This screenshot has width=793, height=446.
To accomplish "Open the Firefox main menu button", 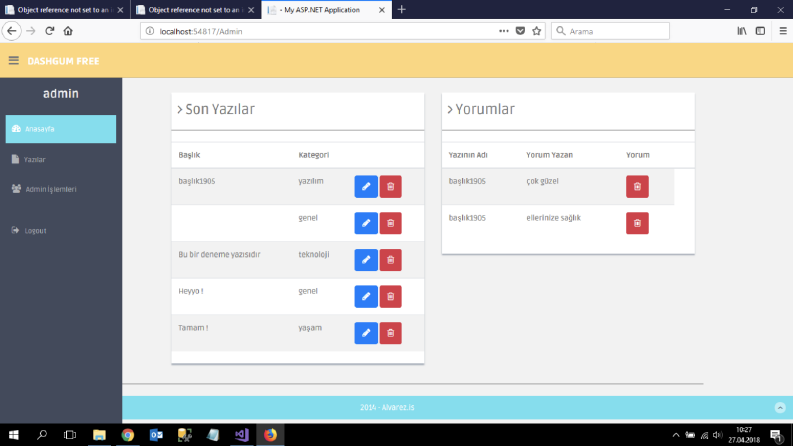I will point(783,31).
